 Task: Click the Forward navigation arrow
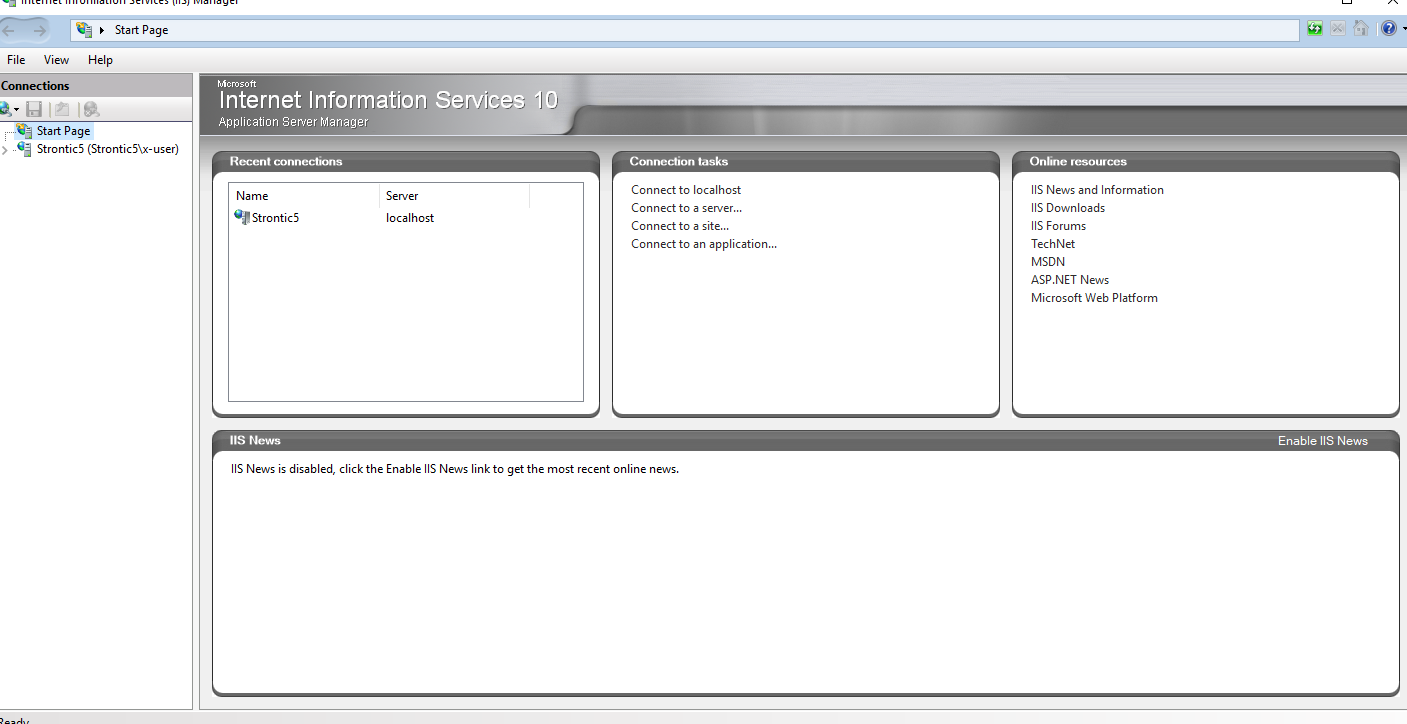39,30
